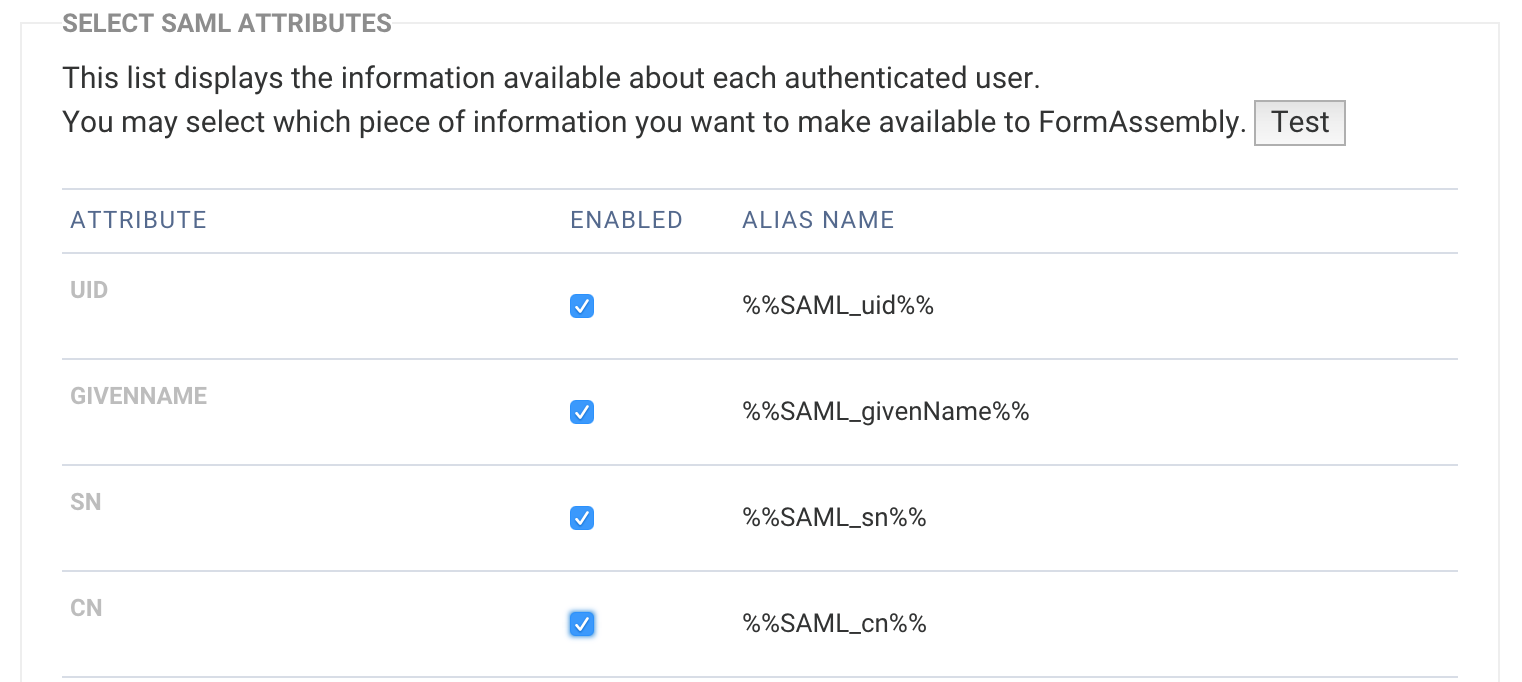
Task: Select the %%SAML_givenName%% alias text
Action: (885, 412)
